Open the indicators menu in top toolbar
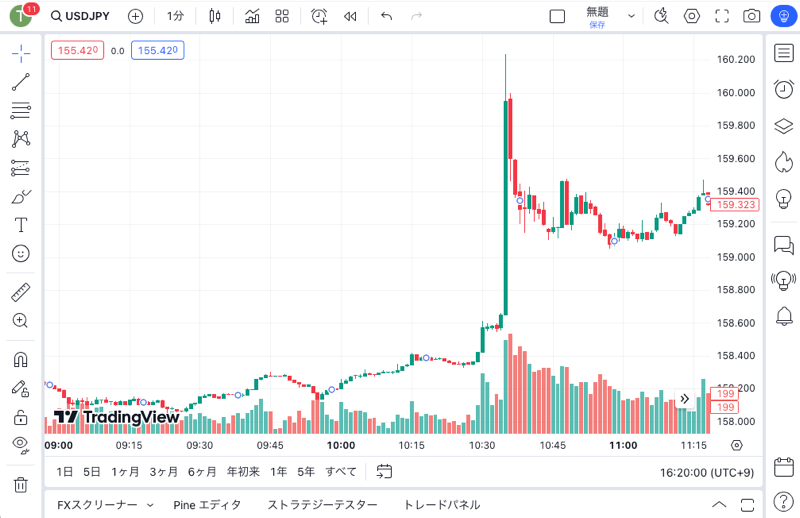 (252, 16)
